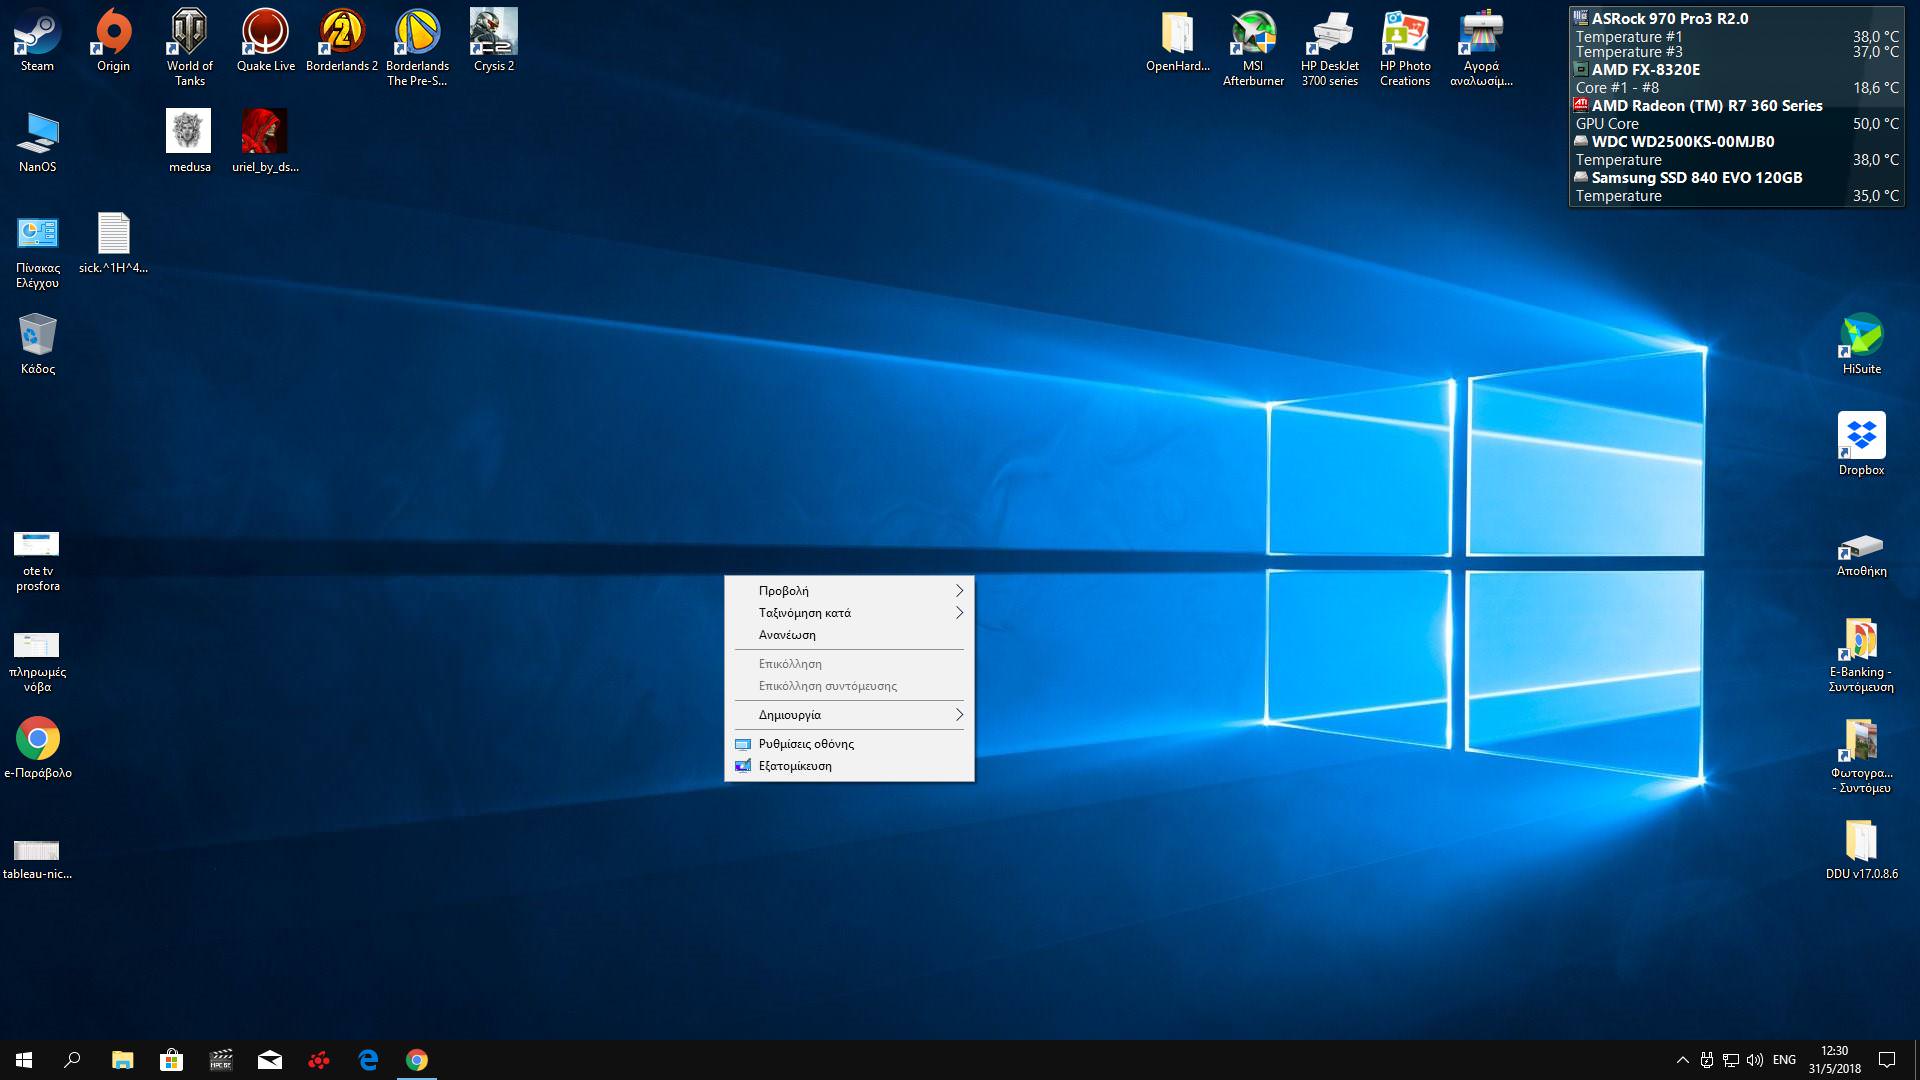Select the Αγορά αναλωσίμων printer supplies icon

pos(1481,47)
